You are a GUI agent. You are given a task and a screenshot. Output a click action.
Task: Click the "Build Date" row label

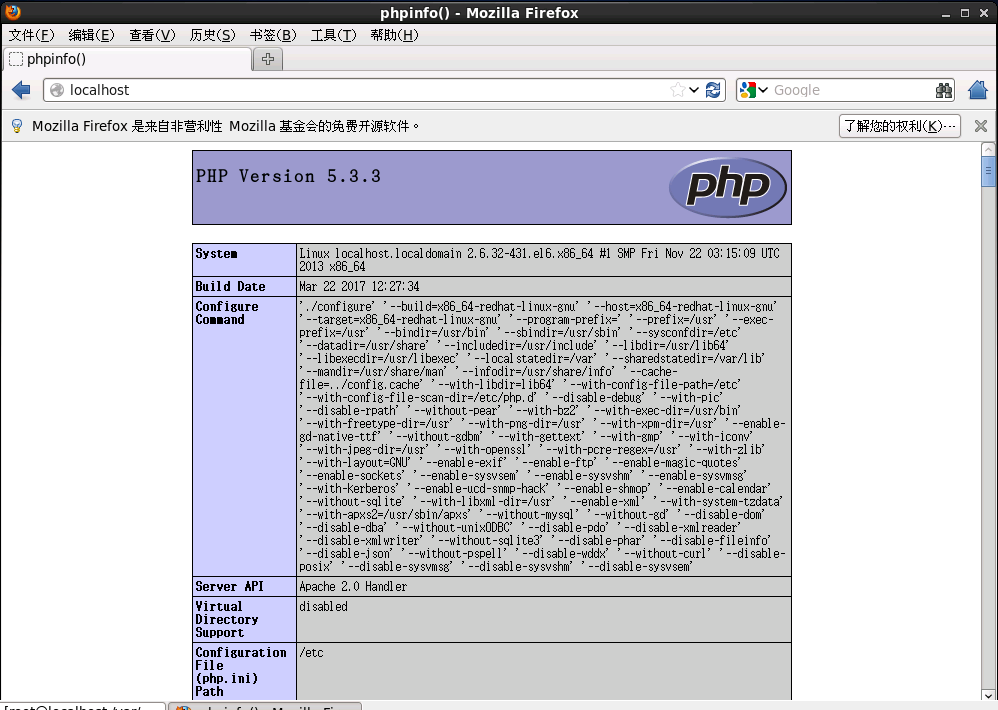tap(230, 286)
